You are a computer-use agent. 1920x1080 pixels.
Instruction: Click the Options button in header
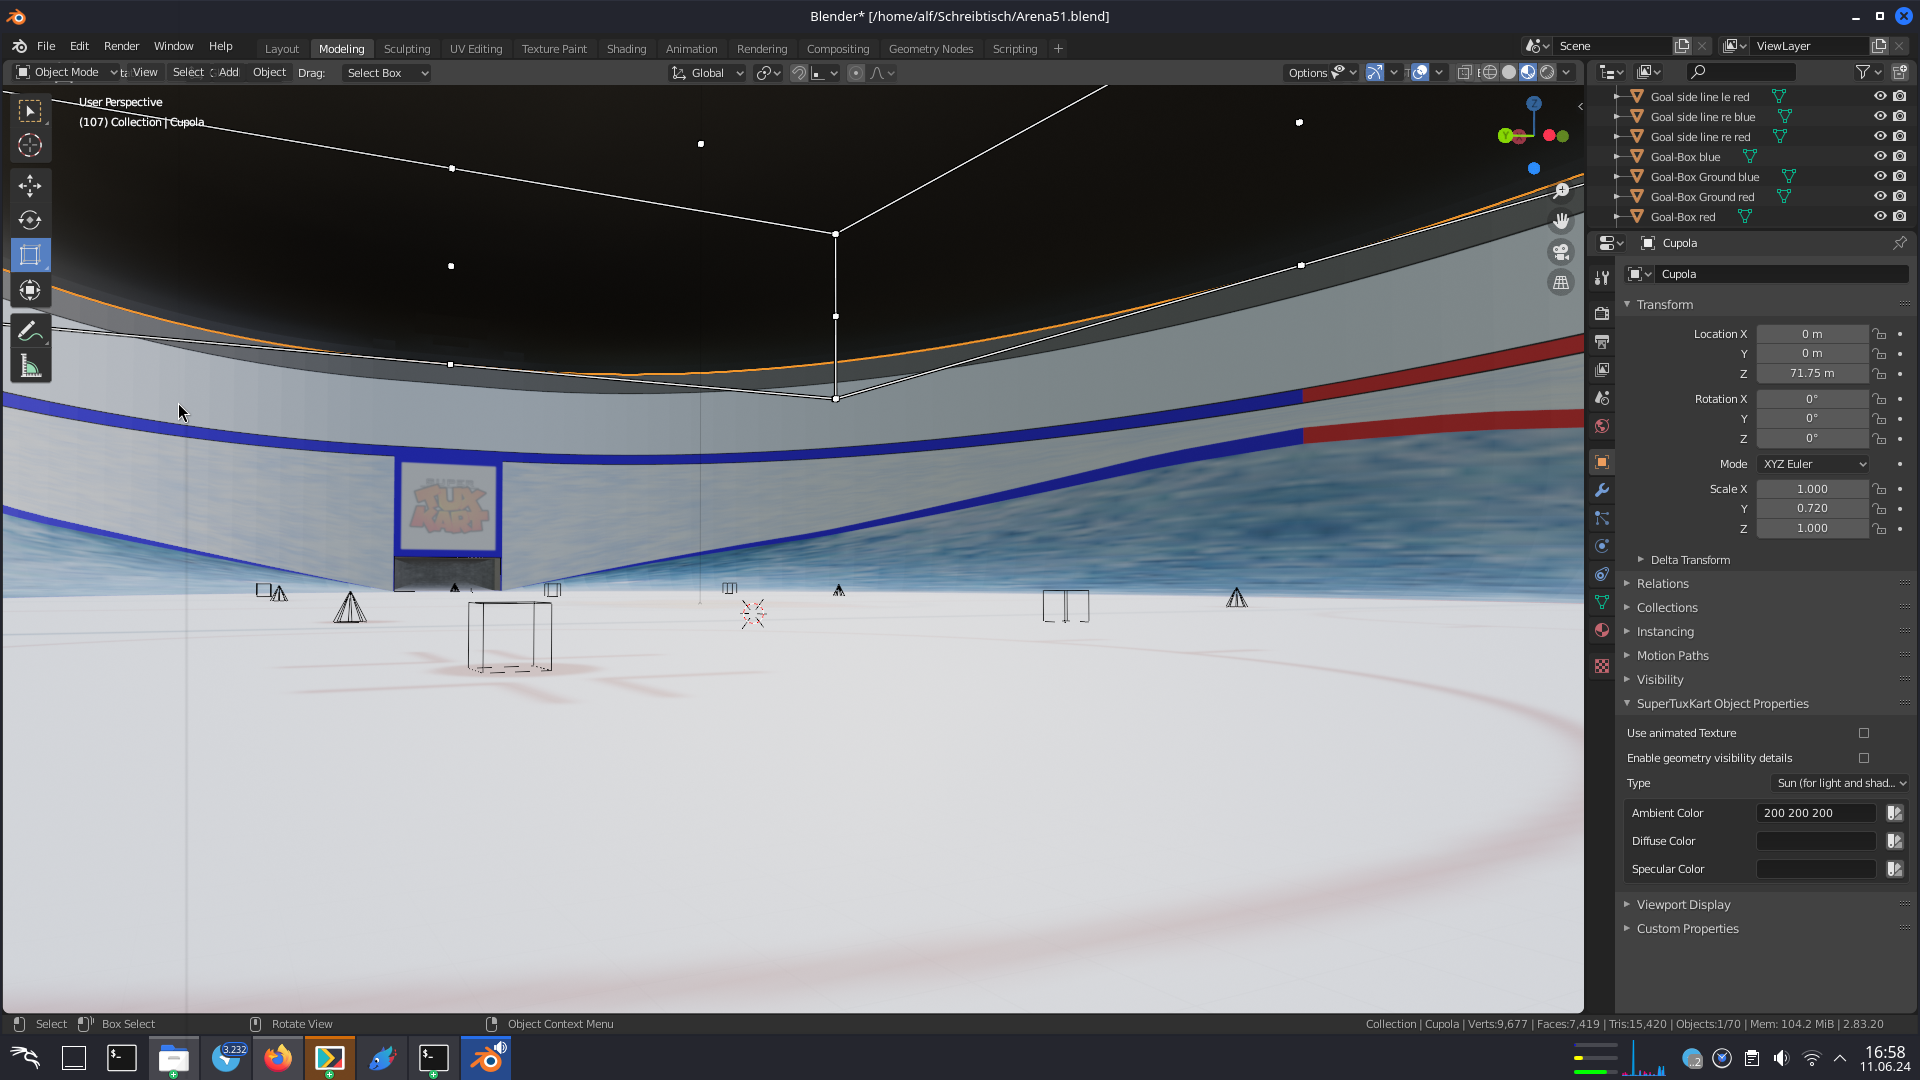coord(1308,72)
